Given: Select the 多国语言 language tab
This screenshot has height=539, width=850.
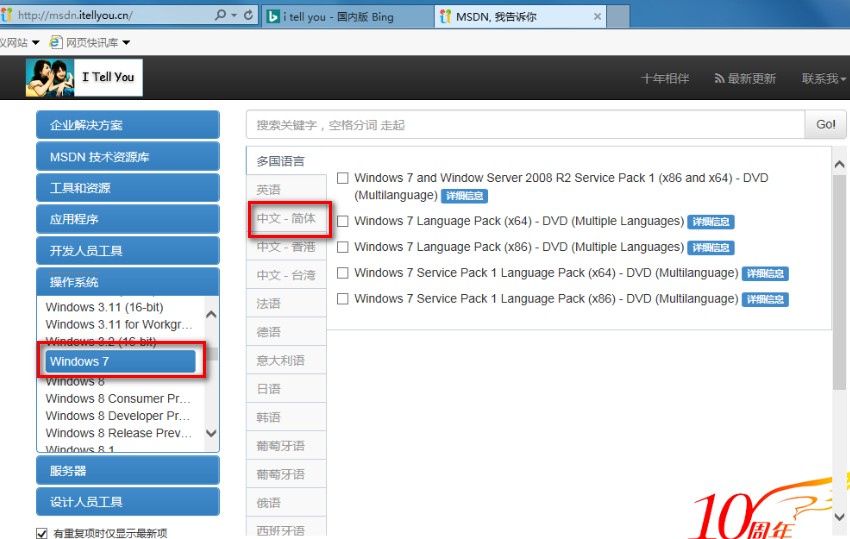Looking at the screenshot, I should click(286, 161).
